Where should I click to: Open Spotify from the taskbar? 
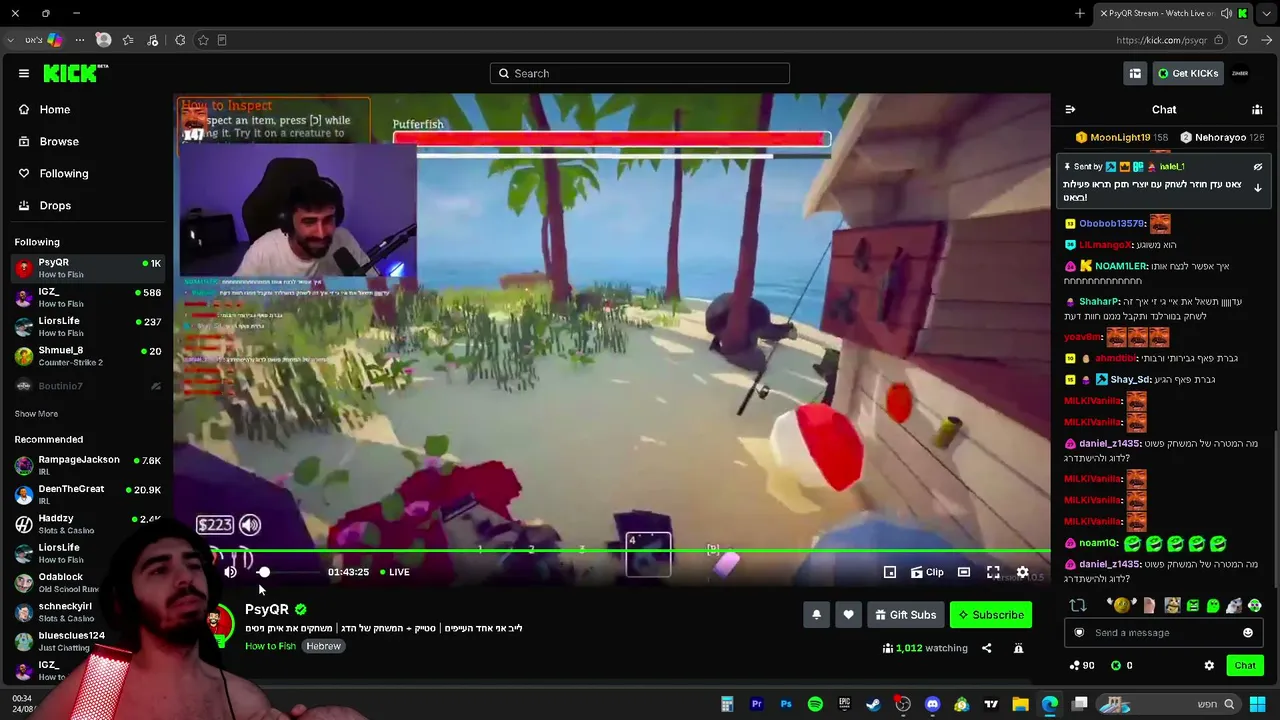tap(815, 705)
